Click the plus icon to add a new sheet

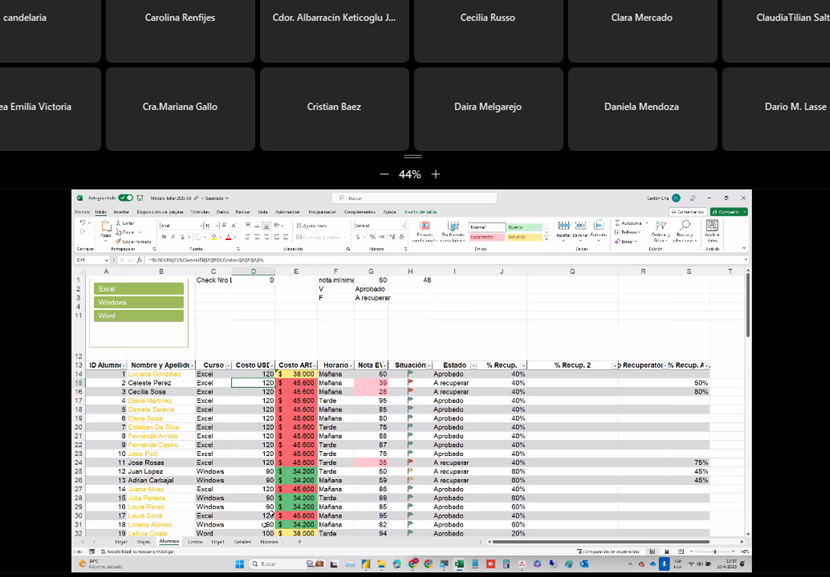[x=299, y=542]
